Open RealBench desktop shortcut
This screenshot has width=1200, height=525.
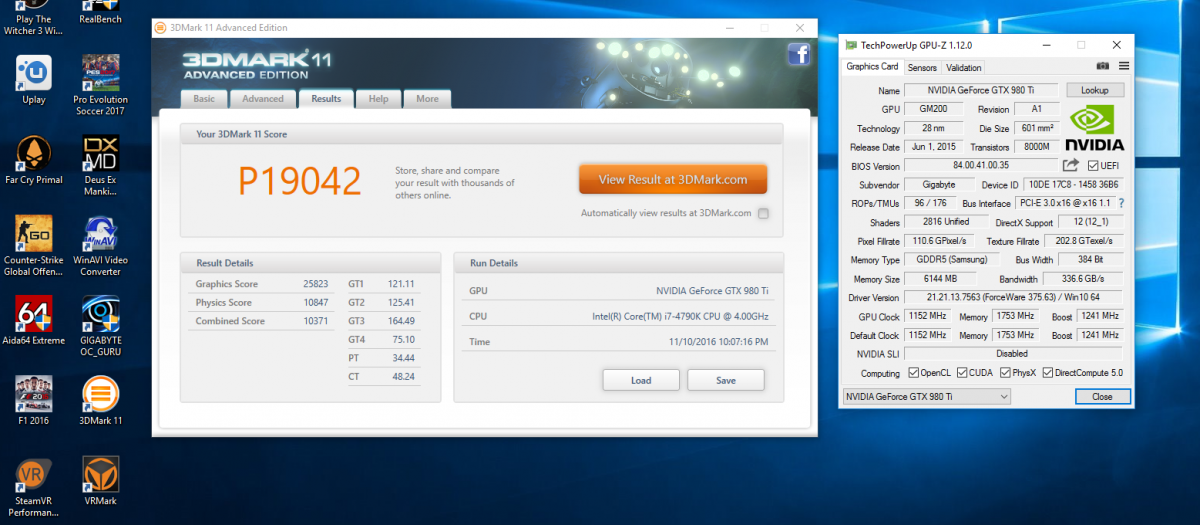click(100, 12)
